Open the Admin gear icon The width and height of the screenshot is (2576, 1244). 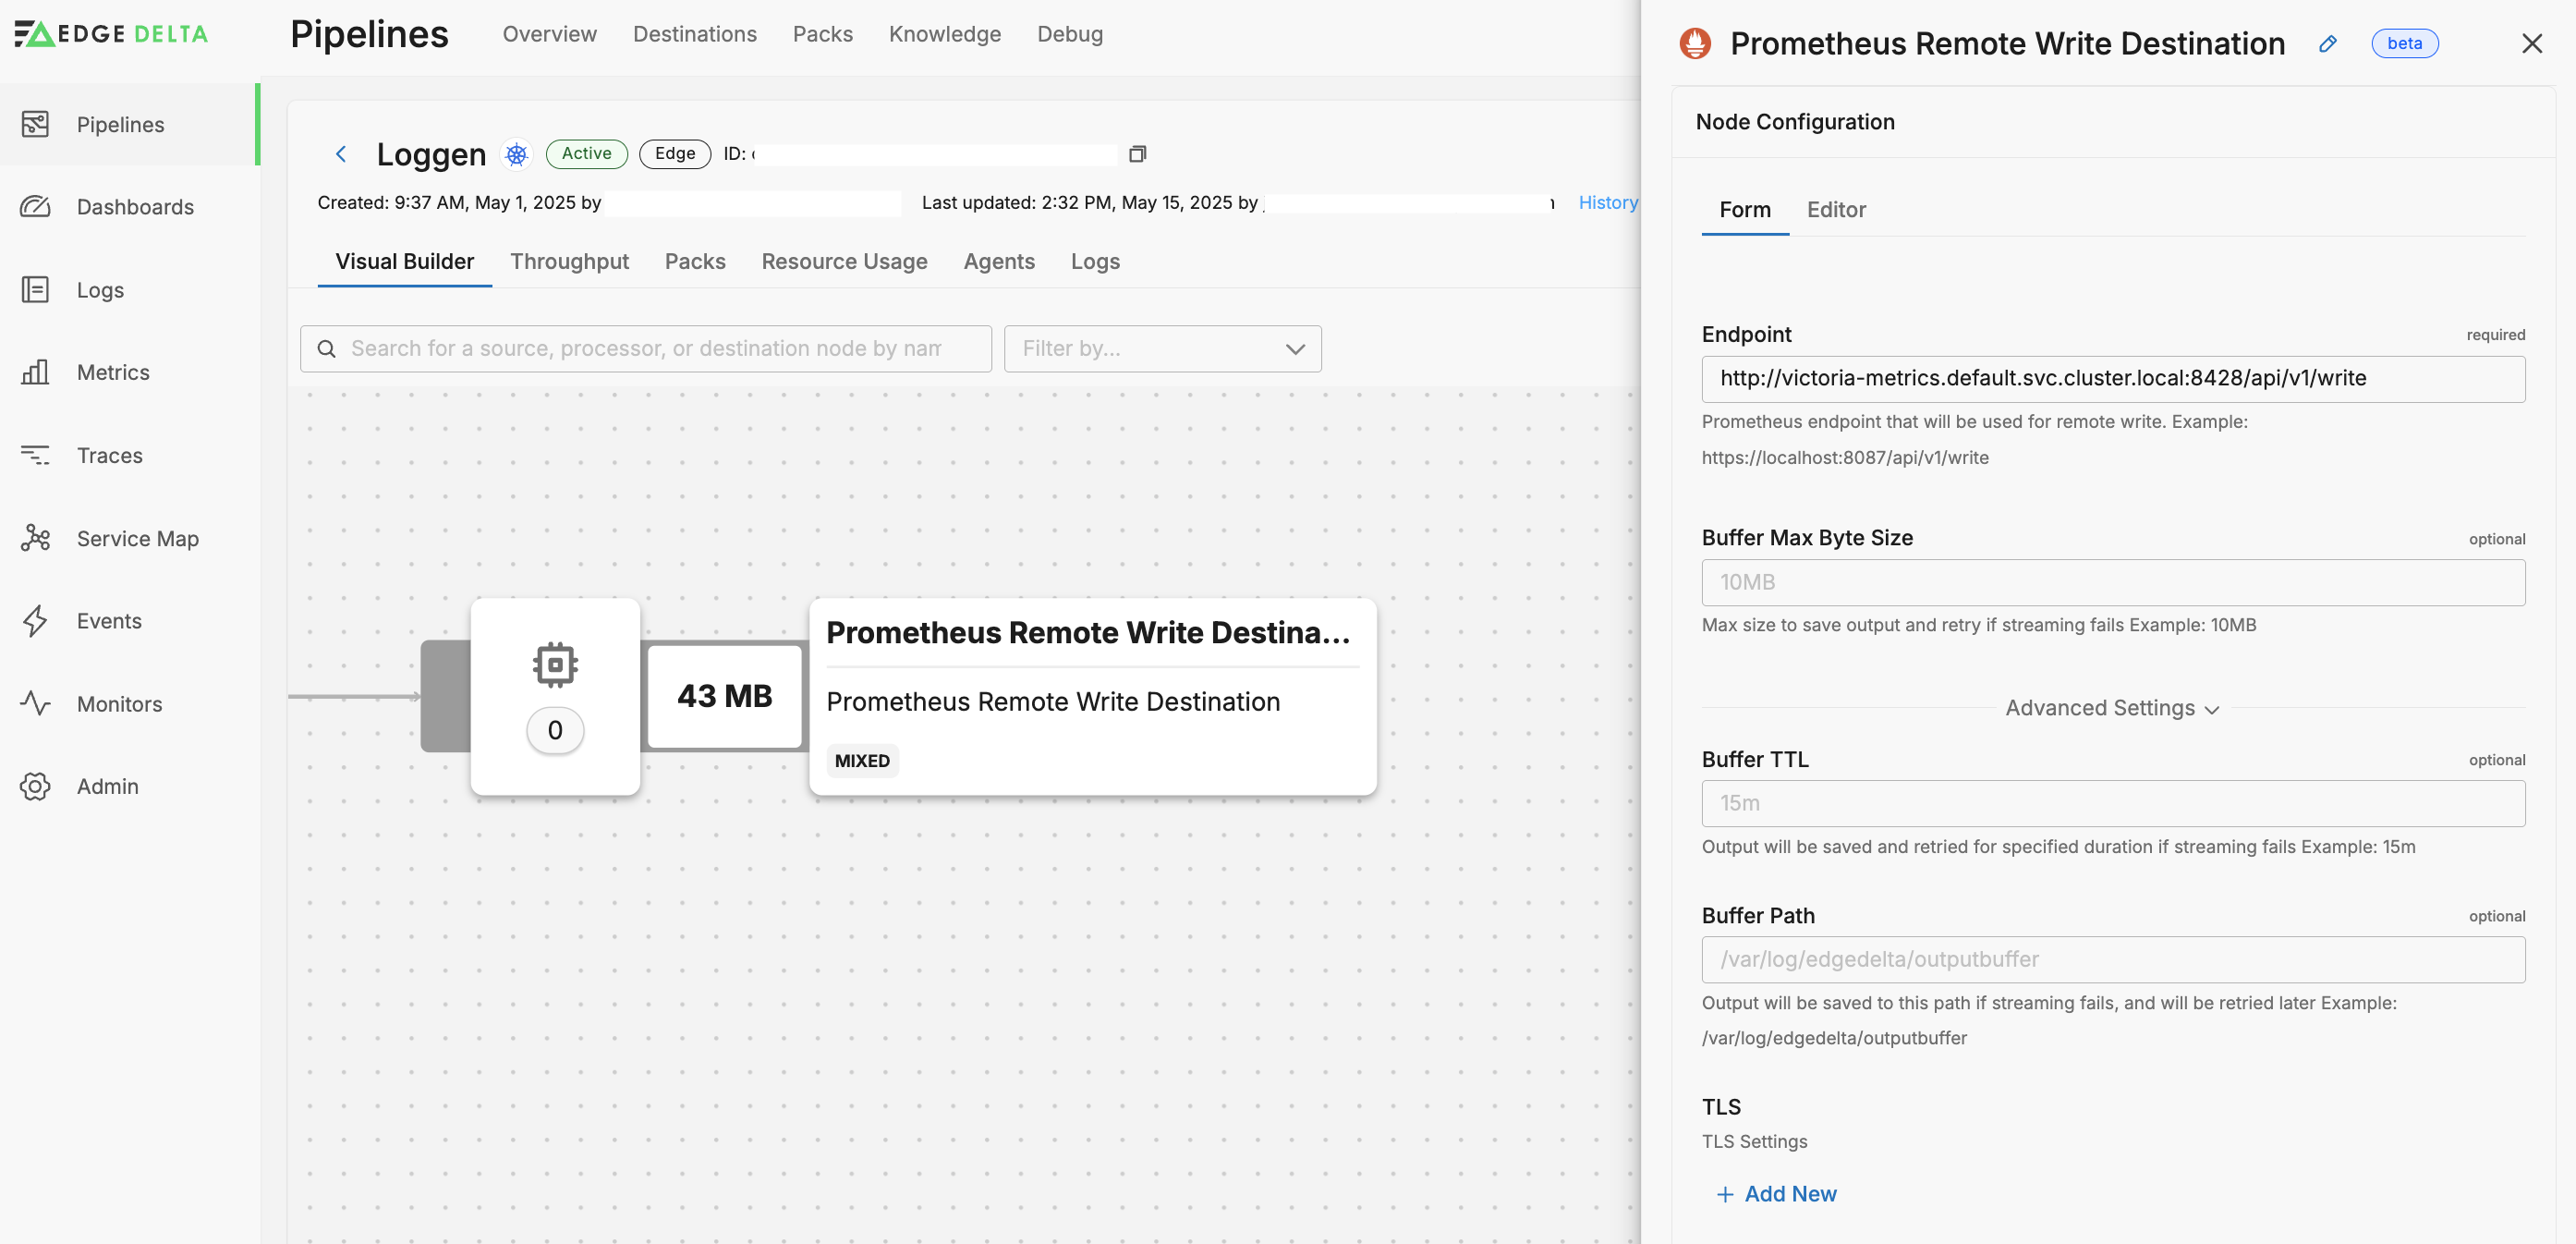click(35, 786)
